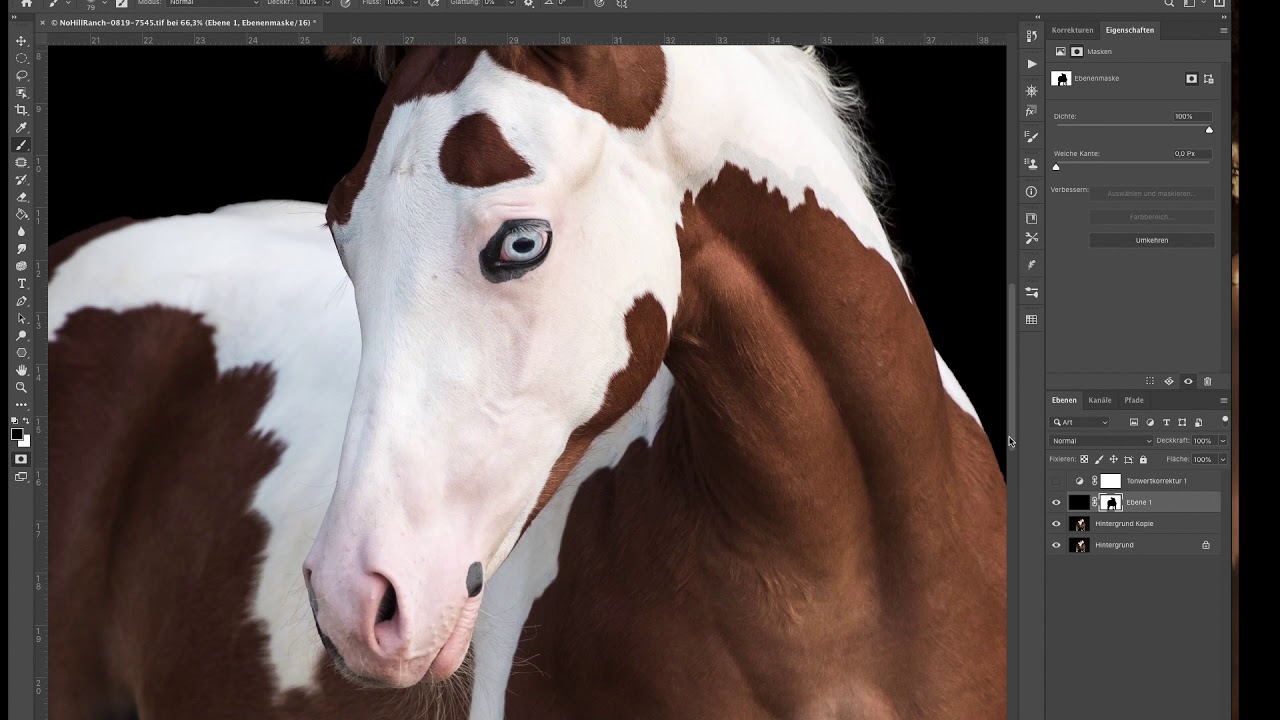Select the Eraser tool
Viewport: 1280px width, 720px height.
tap(21, 197)
